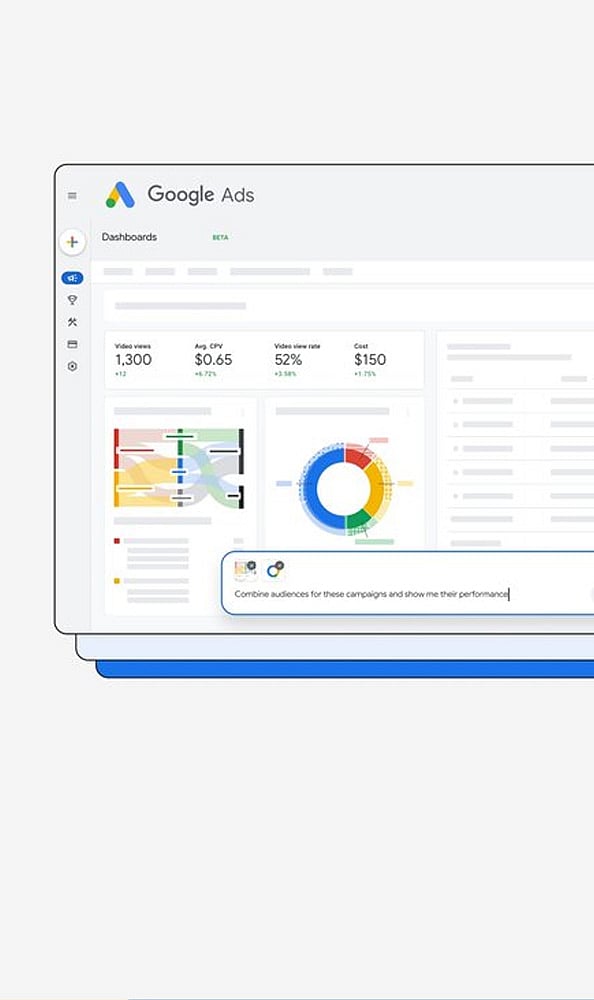
Task: Click the yellow segment of donut chart
Action: 375,488
